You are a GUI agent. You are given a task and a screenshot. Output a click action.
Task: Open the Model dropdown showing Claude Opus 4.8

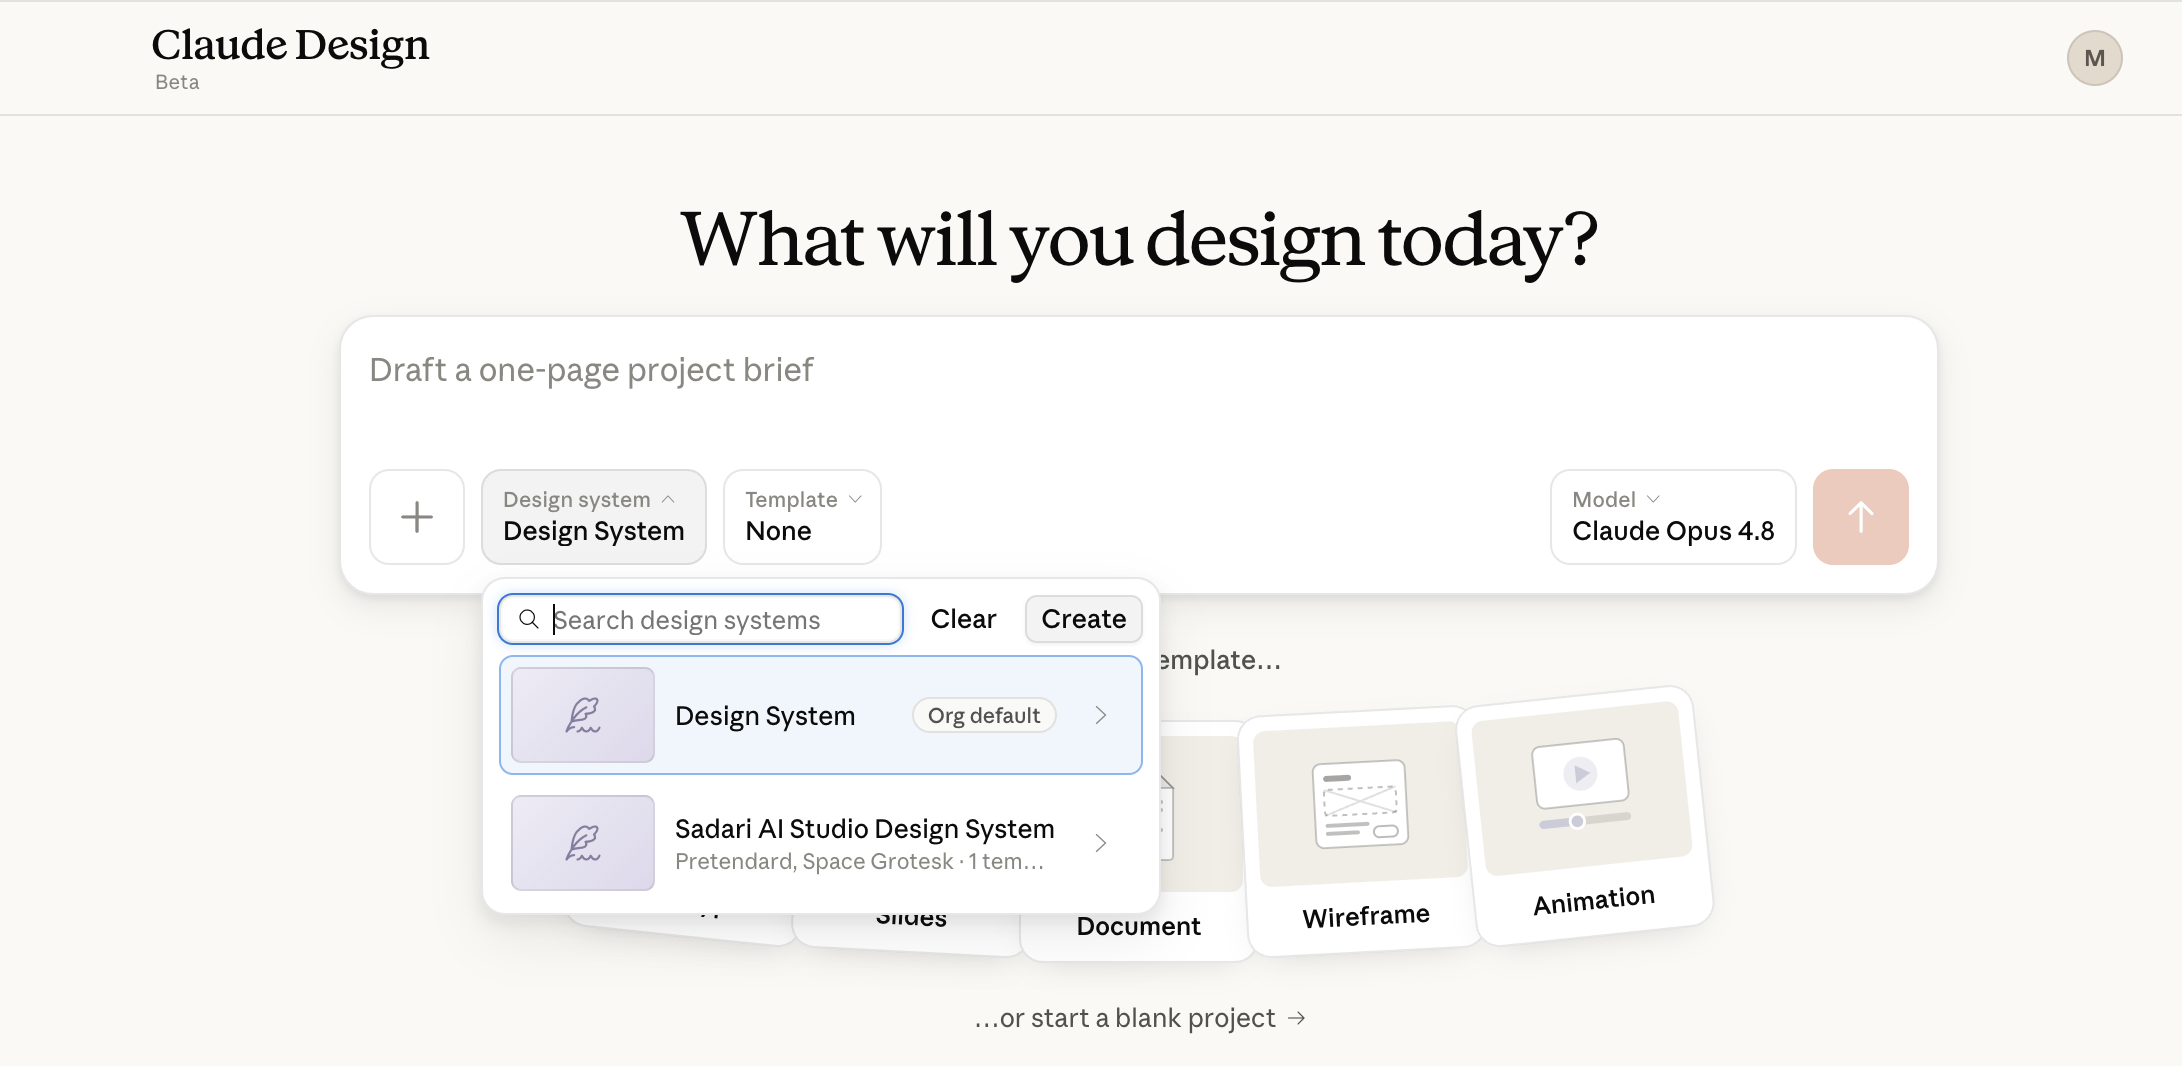1673,517
